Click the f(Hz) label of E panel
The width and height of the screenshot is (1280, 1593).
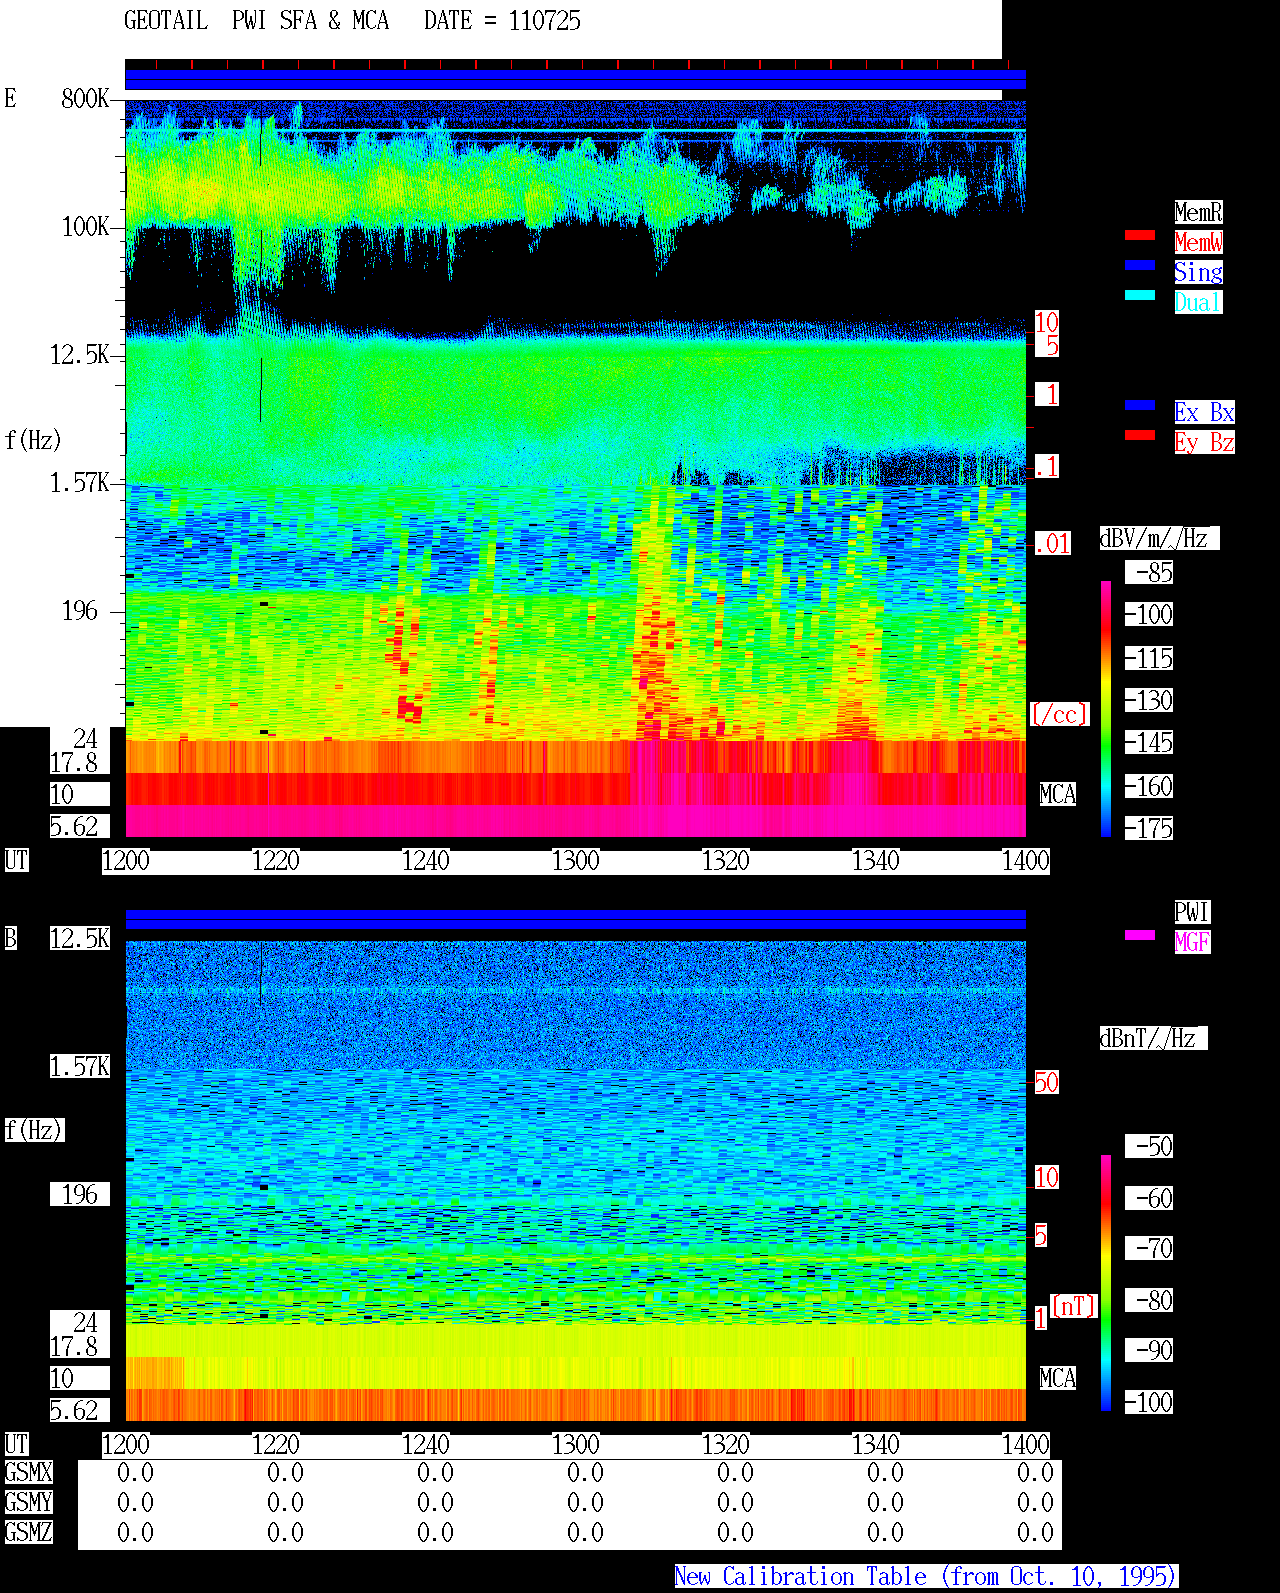pyautogui.click(x=33, y=440)
